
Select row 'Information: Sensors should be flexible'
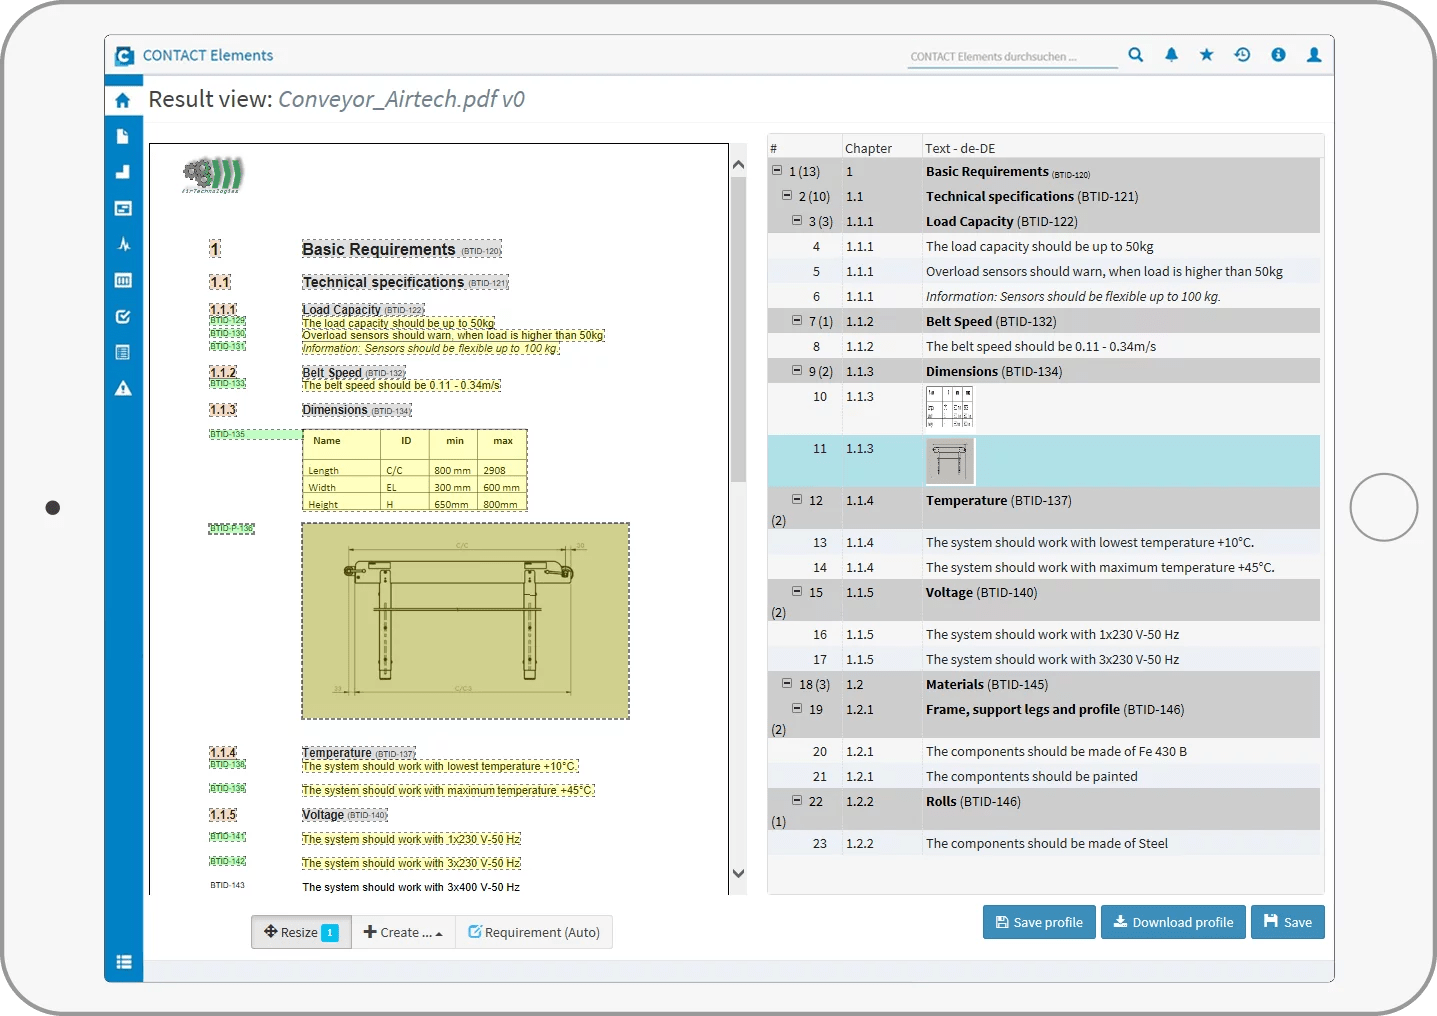point(1044,296)
